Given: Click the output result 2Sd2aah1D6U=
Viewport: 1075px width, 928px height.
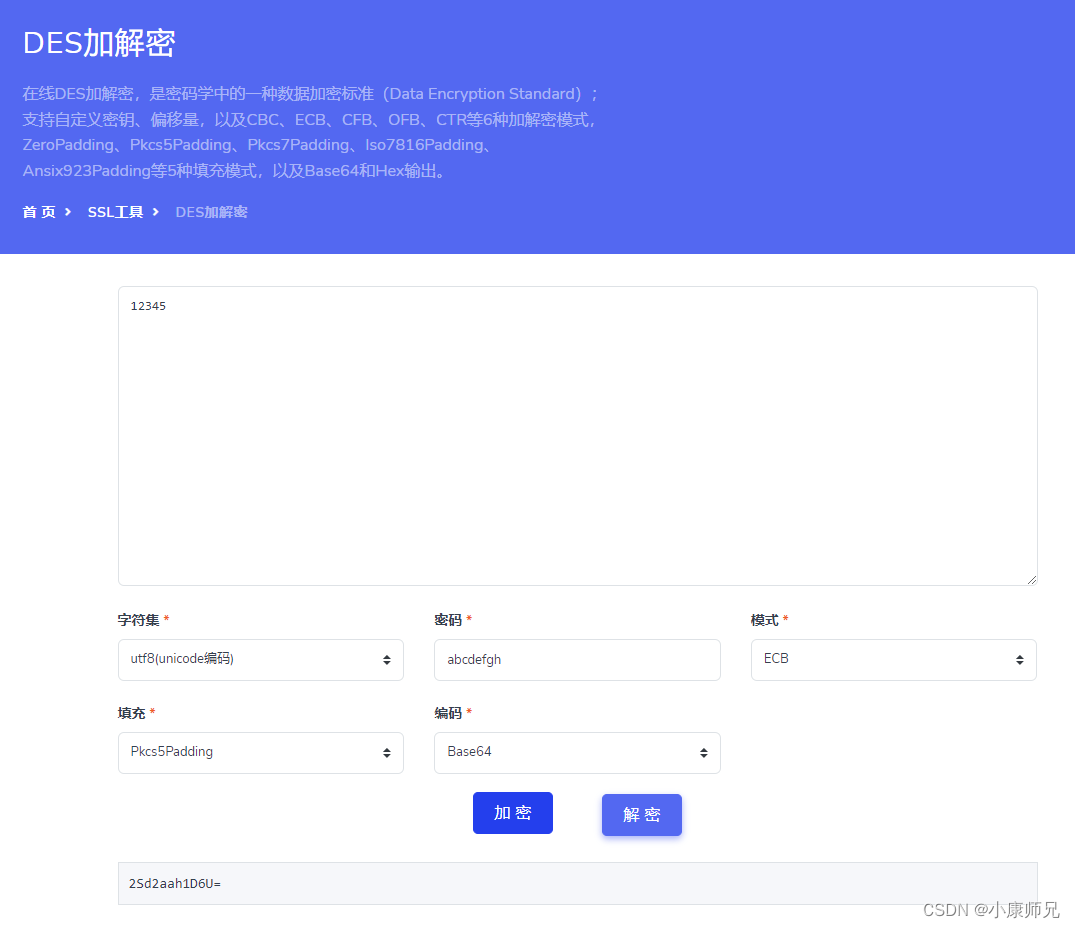Looking at the screenshot, I should click(175, 884).
